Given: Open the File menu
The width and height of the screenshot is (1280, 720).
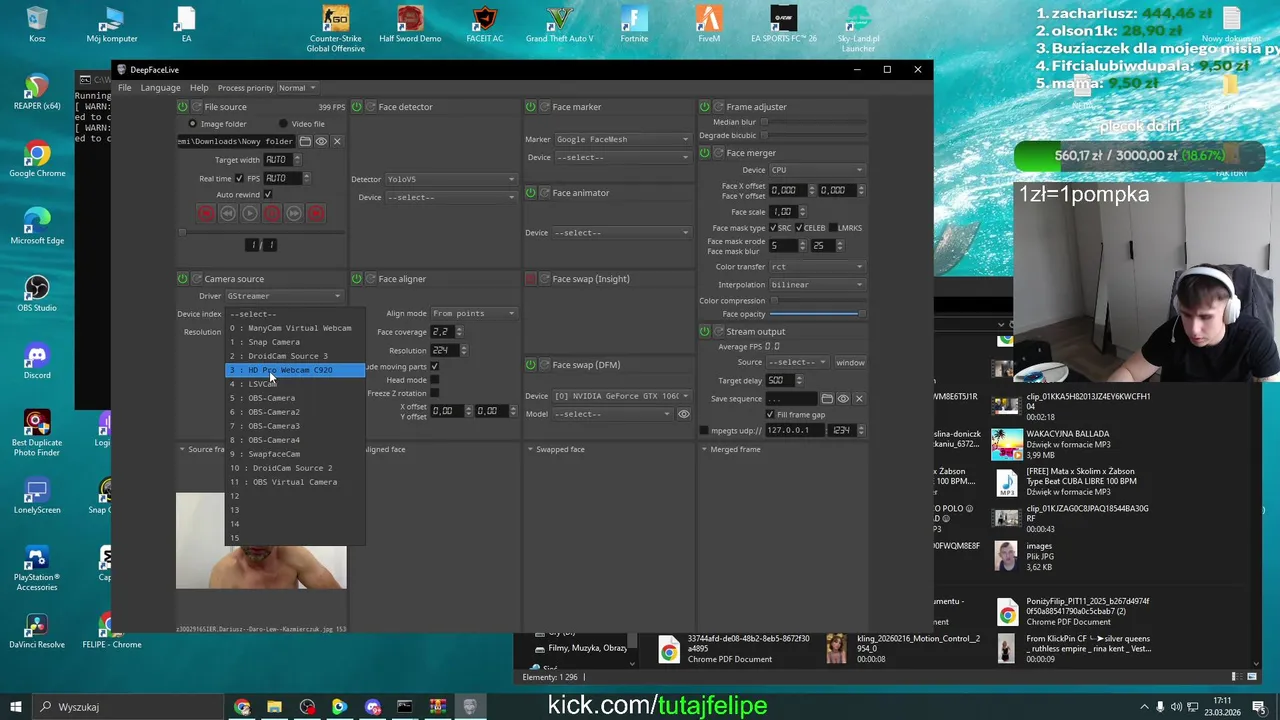Looking at the screenshot, I should pyautogui.click(x=124, y=88).
